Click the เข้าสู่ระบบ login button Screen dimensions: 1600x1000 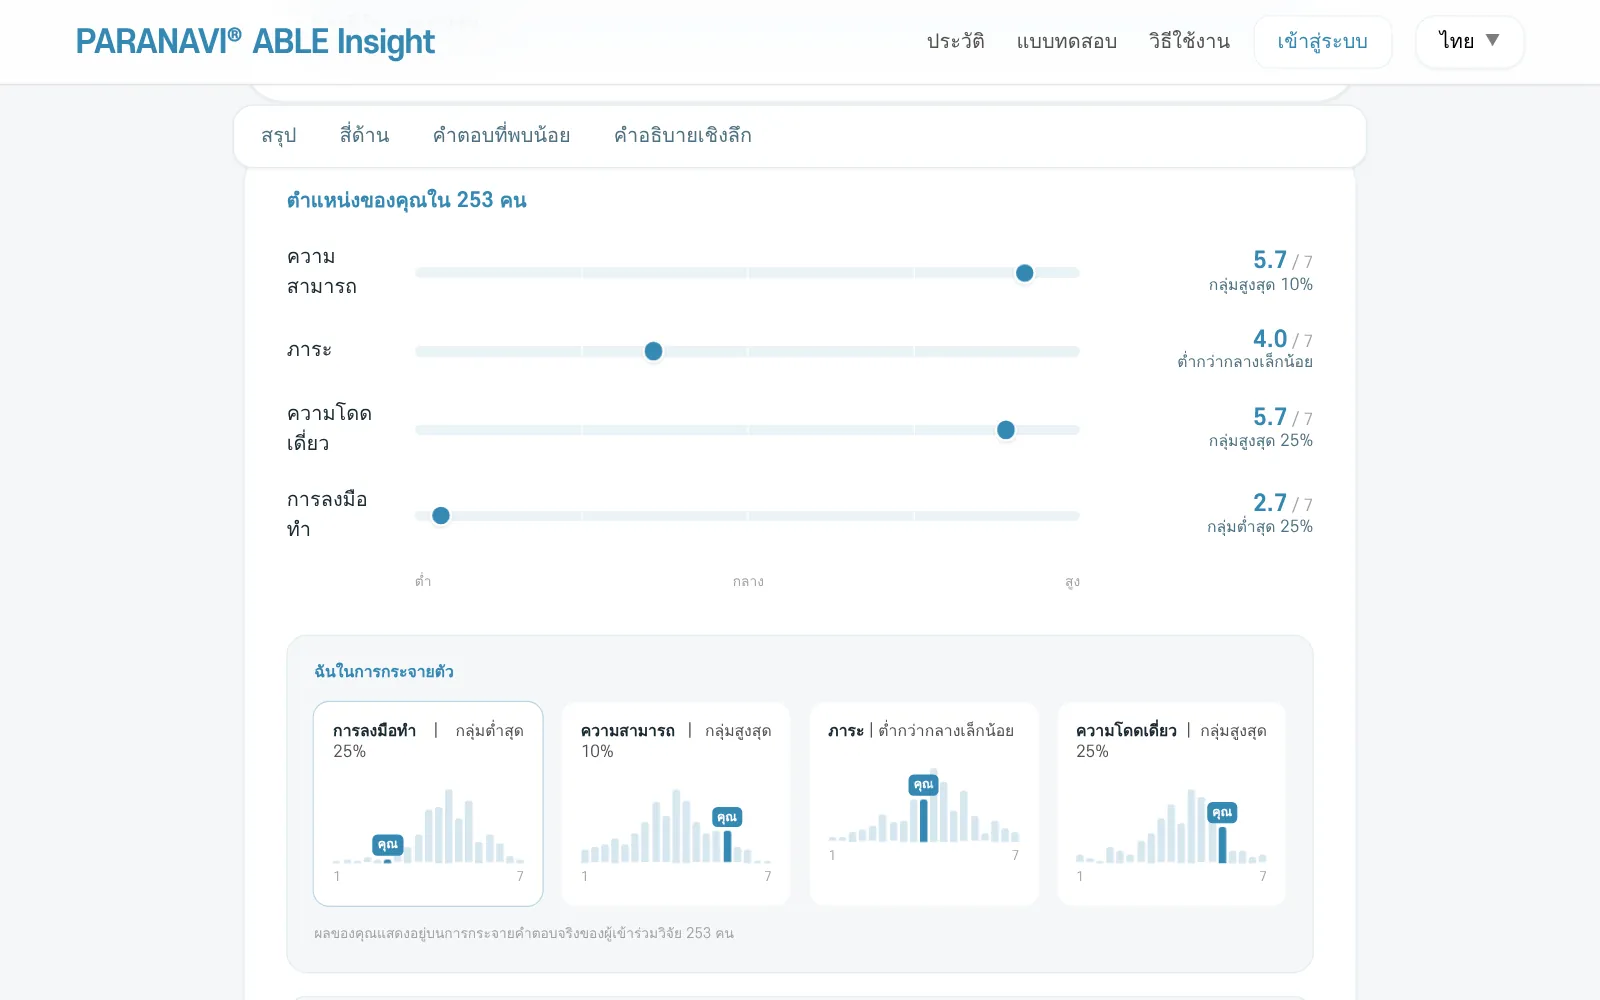pos(1322,42)
